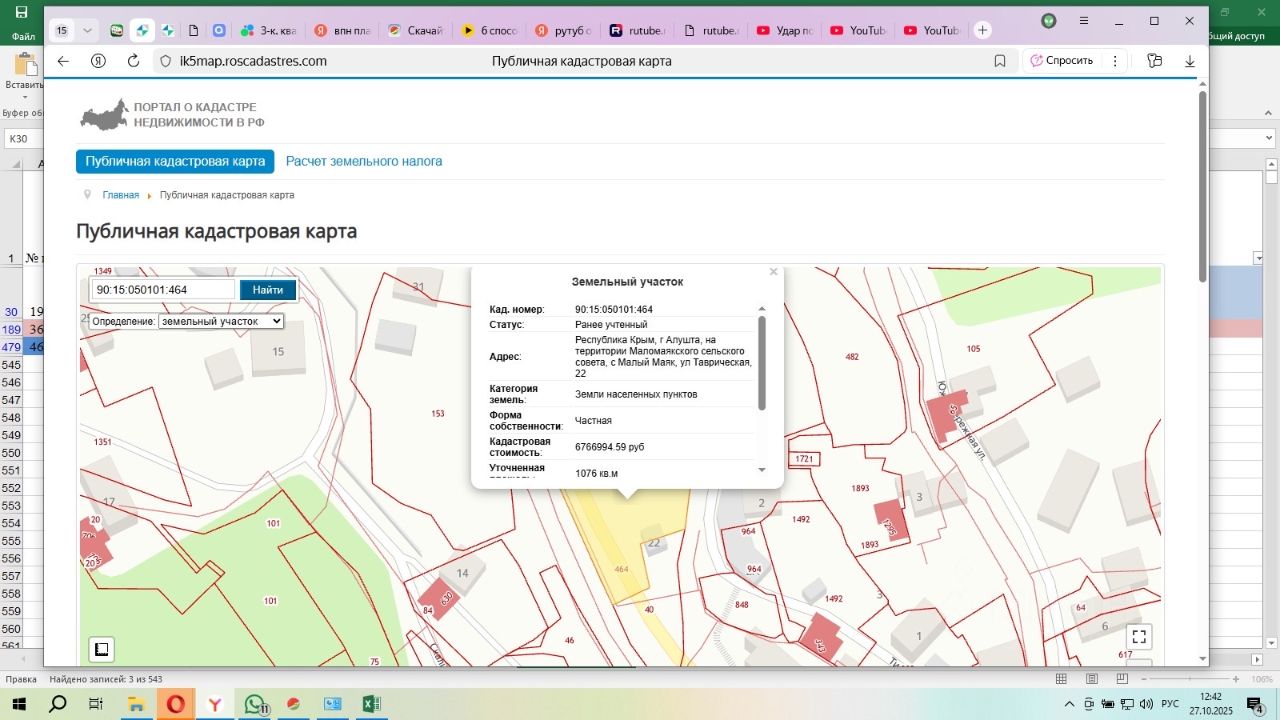
Task: Show hidden system tray icons
Action: point(1070,704)
